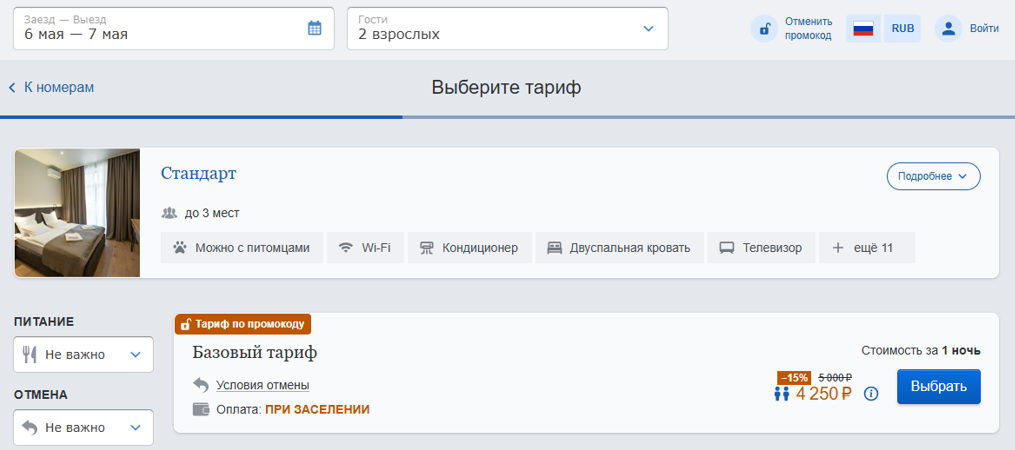This screenshot has width=1015, height=450.
Task: Open the Условия отмены link
Action: [262, 385]
